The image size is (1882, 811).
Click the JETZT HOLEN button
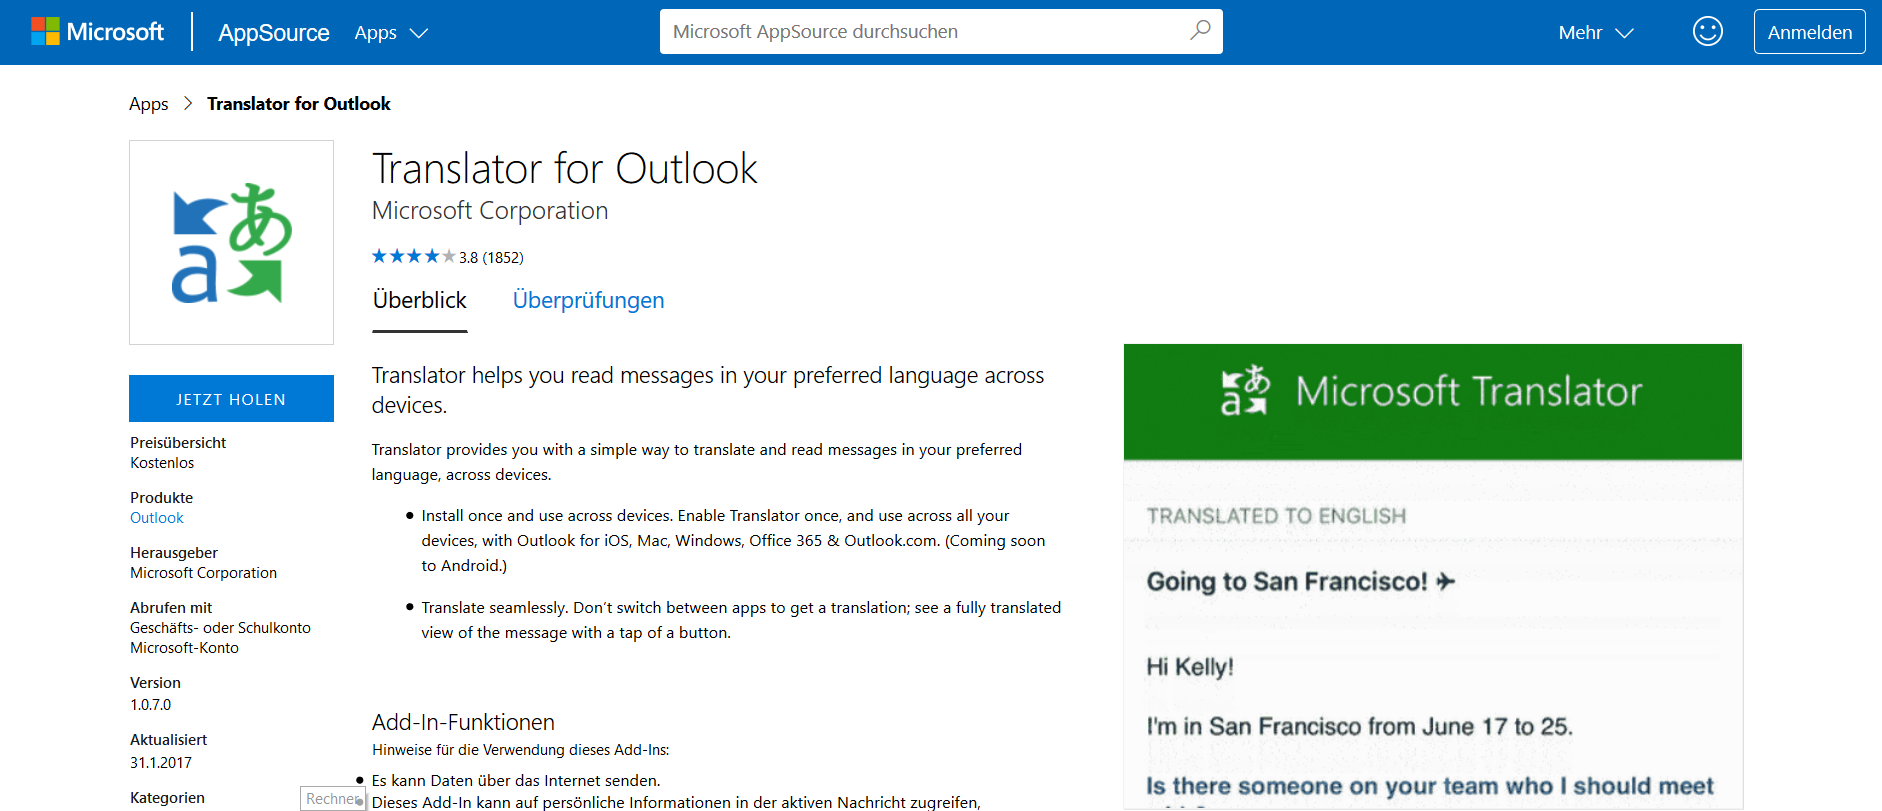[x=231, y=399]
